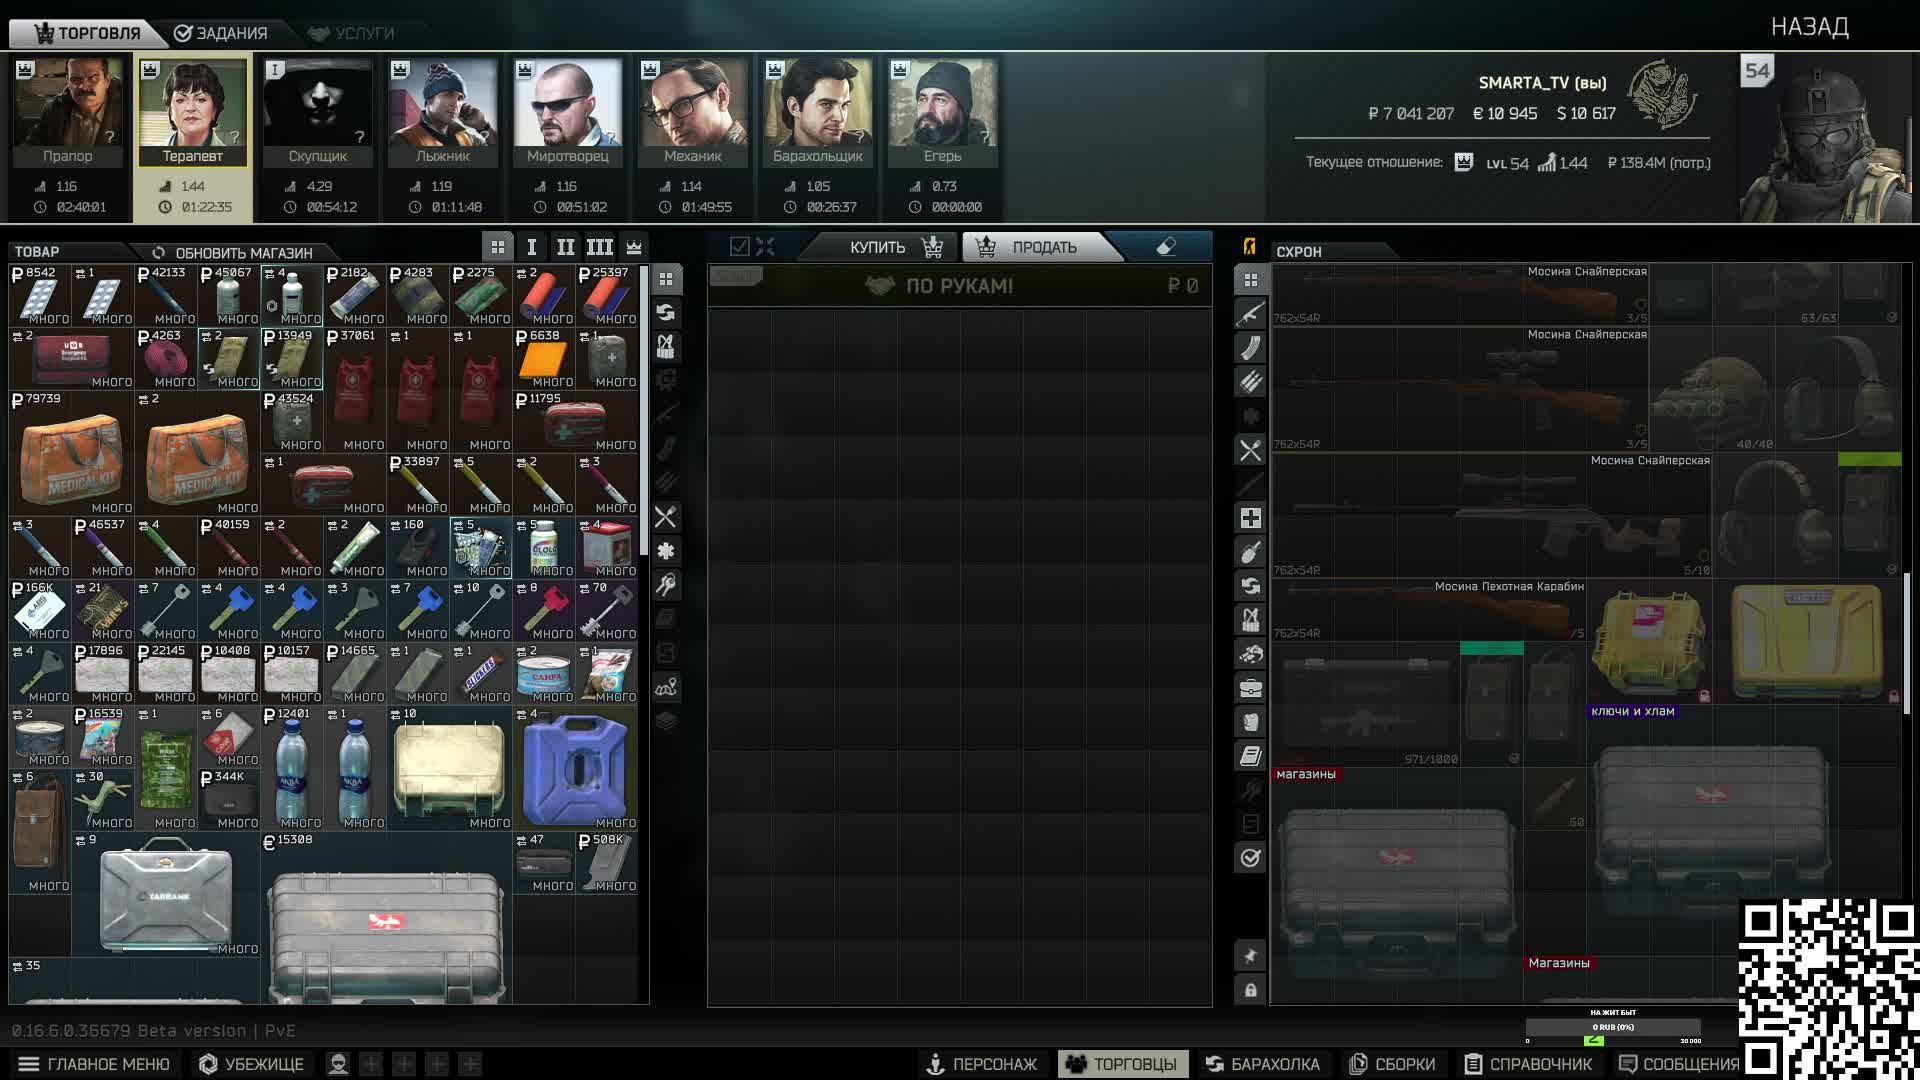Show all items in stash filter
Screen dimensions: 1920x1080
[1250, 280]
